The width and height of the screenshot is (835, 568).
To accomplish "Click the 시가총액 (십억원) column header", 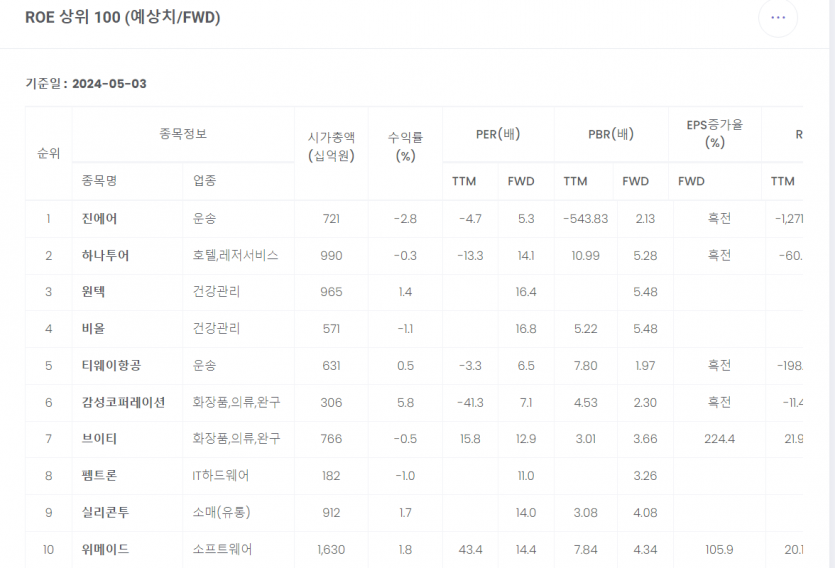I will point(331,147).
